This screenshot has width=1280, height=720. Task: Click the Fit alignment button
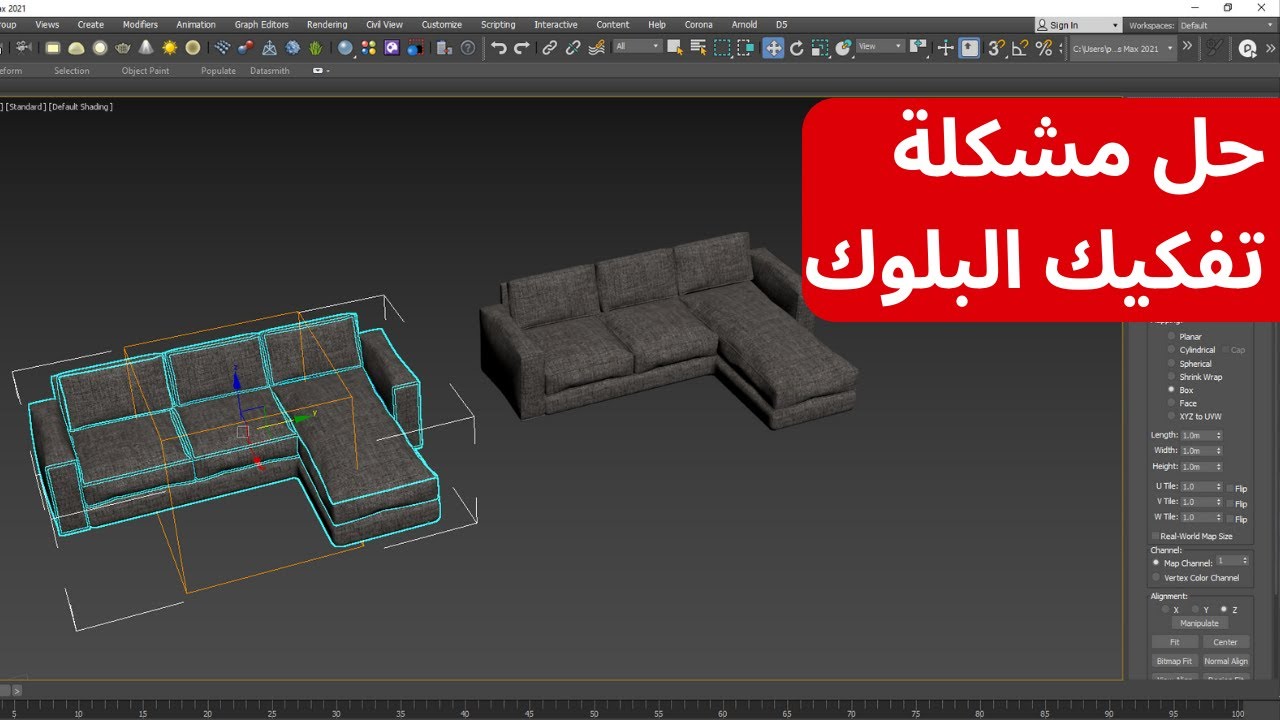[x=1174, y=642]
